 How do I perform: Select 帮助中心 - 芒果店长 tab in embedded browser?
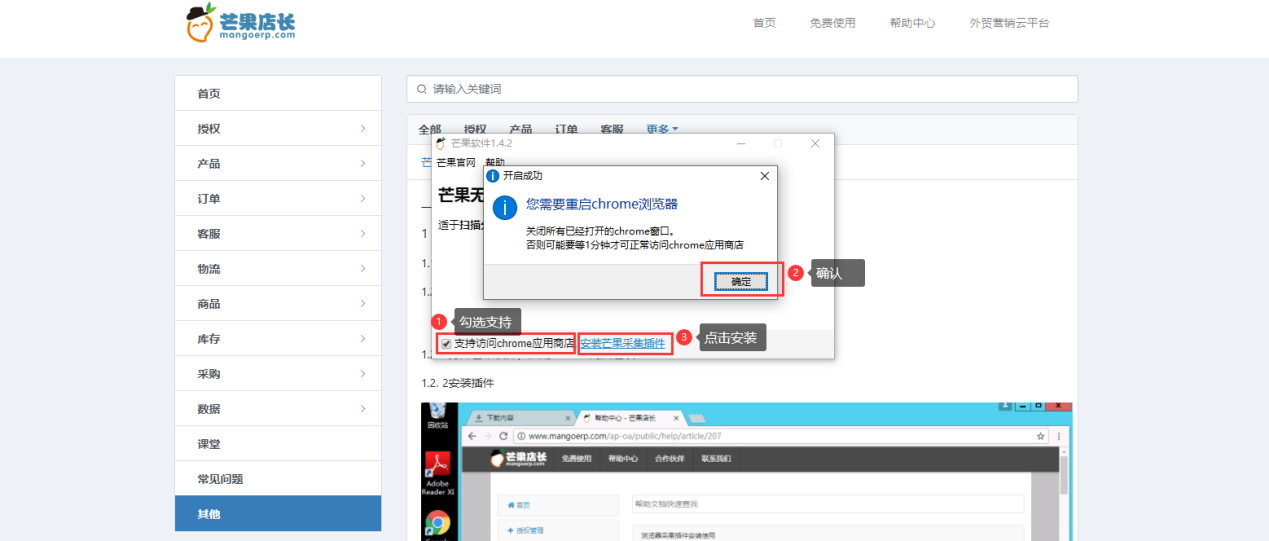[630, 417]
